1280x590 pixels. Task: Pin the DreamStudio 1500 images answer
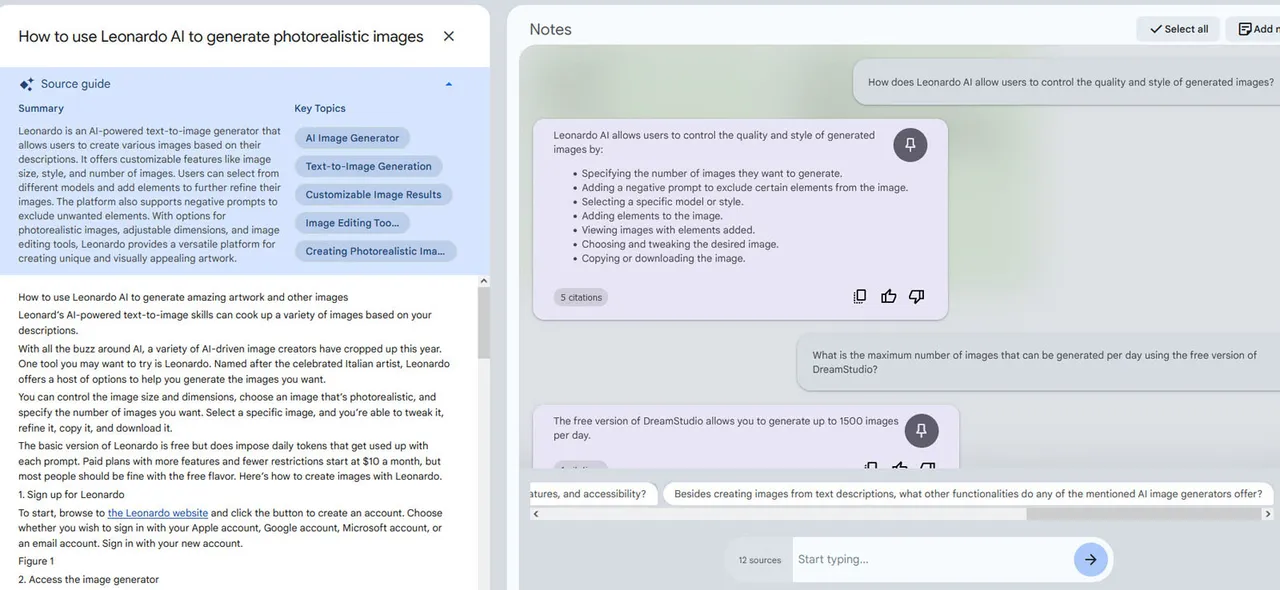pos(921,430)
